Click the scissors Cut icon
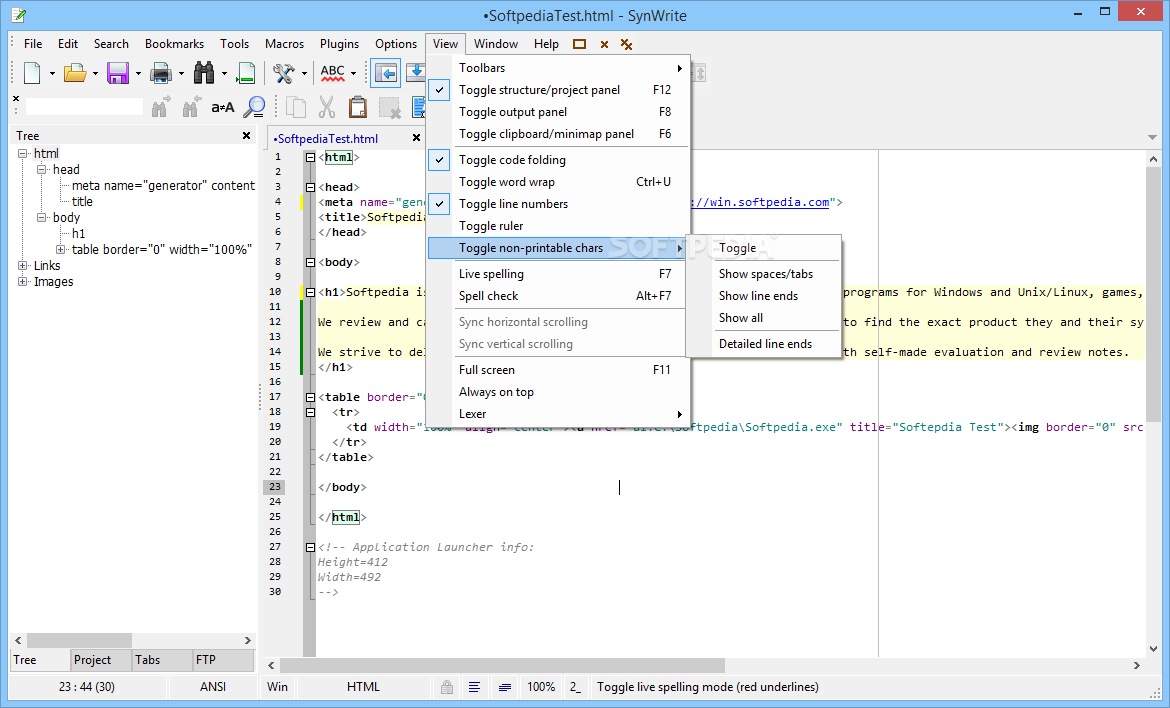The image size is (1170, 708). click(x=327, y=107)
